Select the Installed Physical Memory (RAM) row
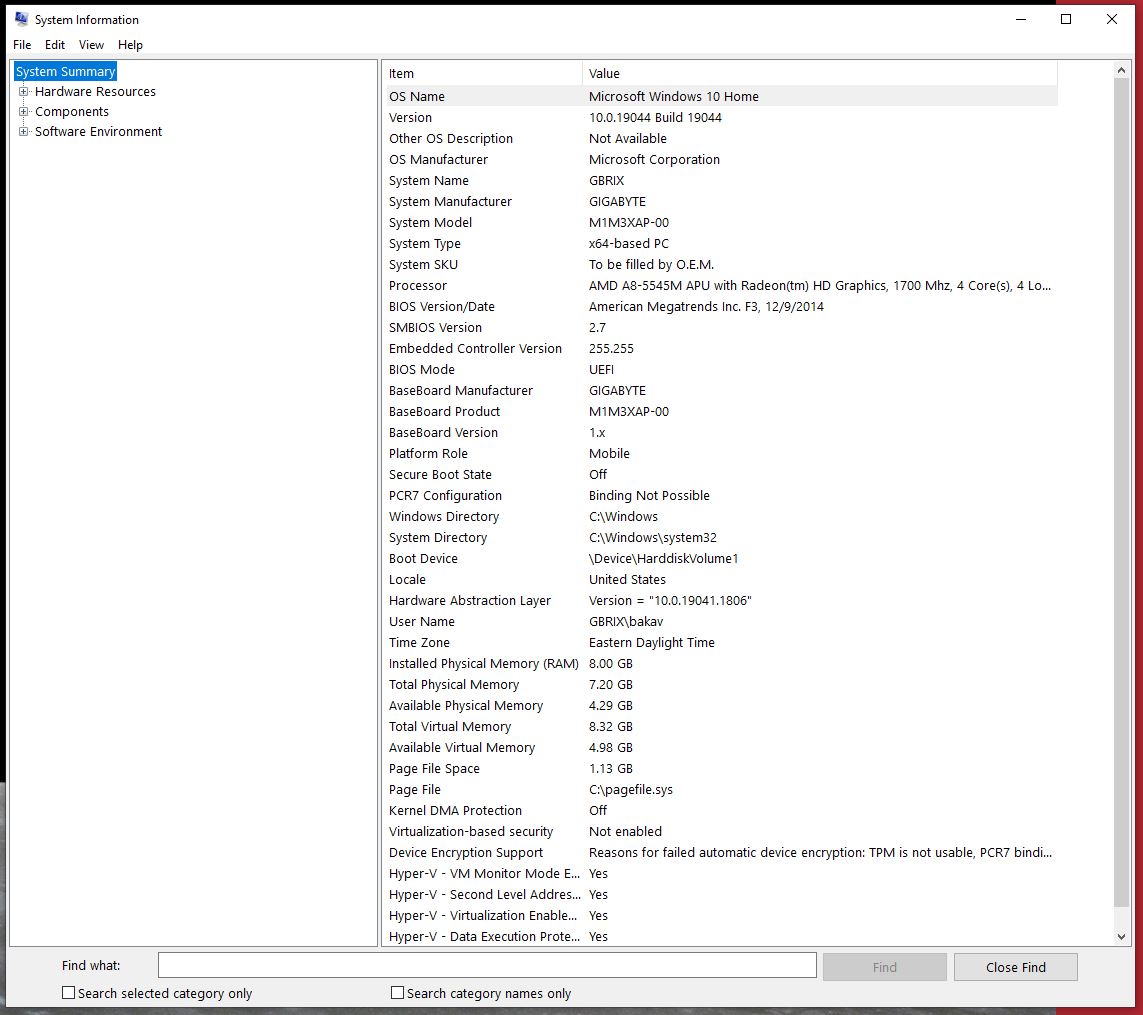The height and width of the screenshot is (1015, 1143). pyautogui.click(x=720, y=664)
